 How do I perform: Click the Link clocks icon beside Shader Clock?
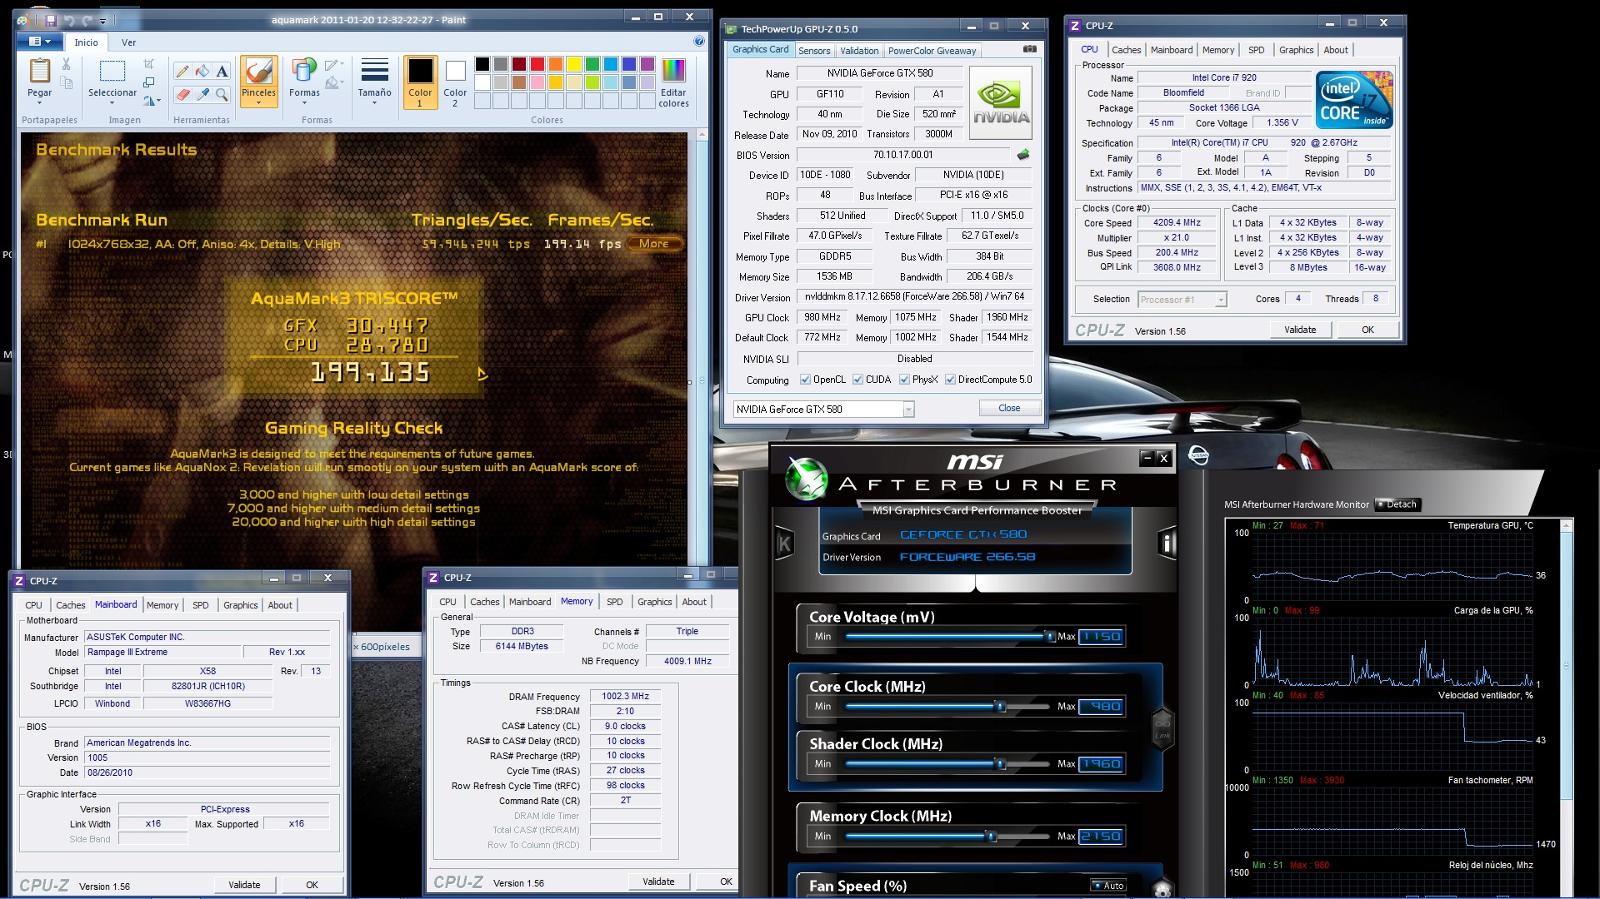tap(1162, 728)
